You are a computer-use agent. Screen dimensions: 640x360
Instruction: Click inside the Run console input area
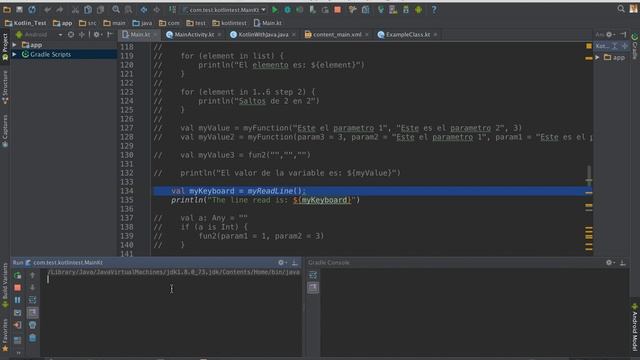(171, 314)
